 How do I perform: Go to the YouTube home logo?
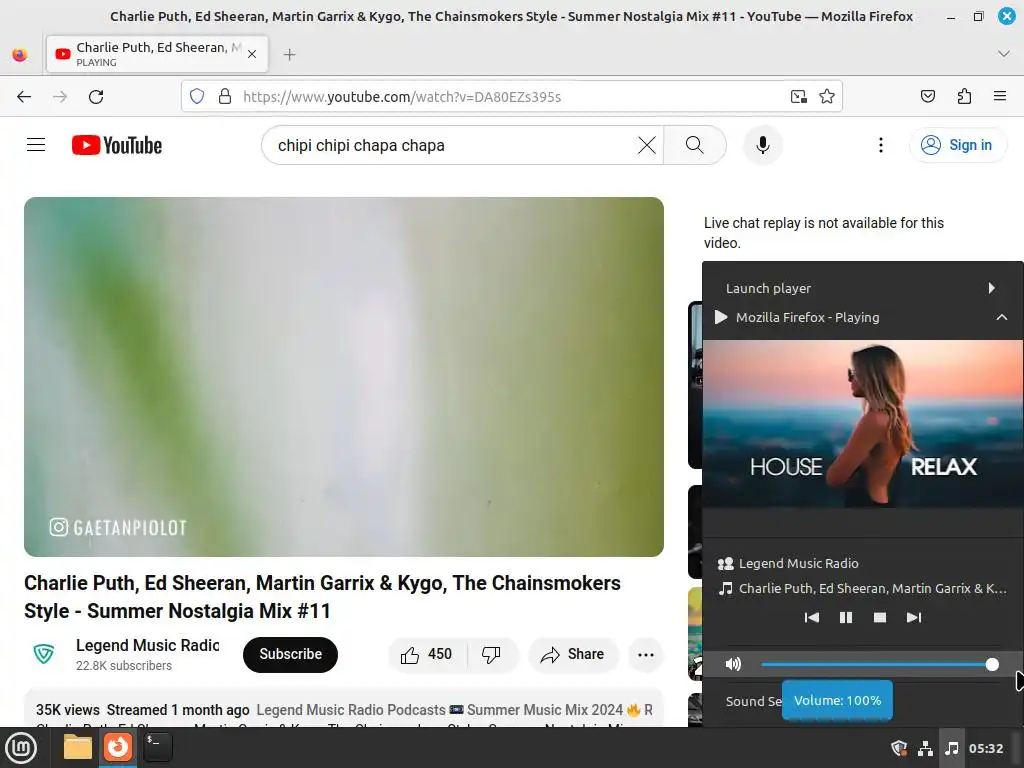(117, 145)
